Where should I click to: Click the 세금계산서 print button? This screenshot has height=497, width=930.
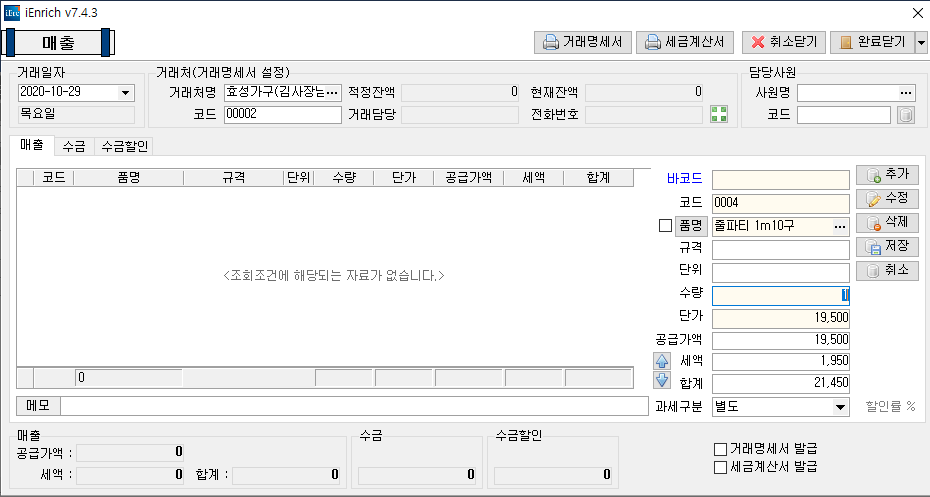pos(686,42)
